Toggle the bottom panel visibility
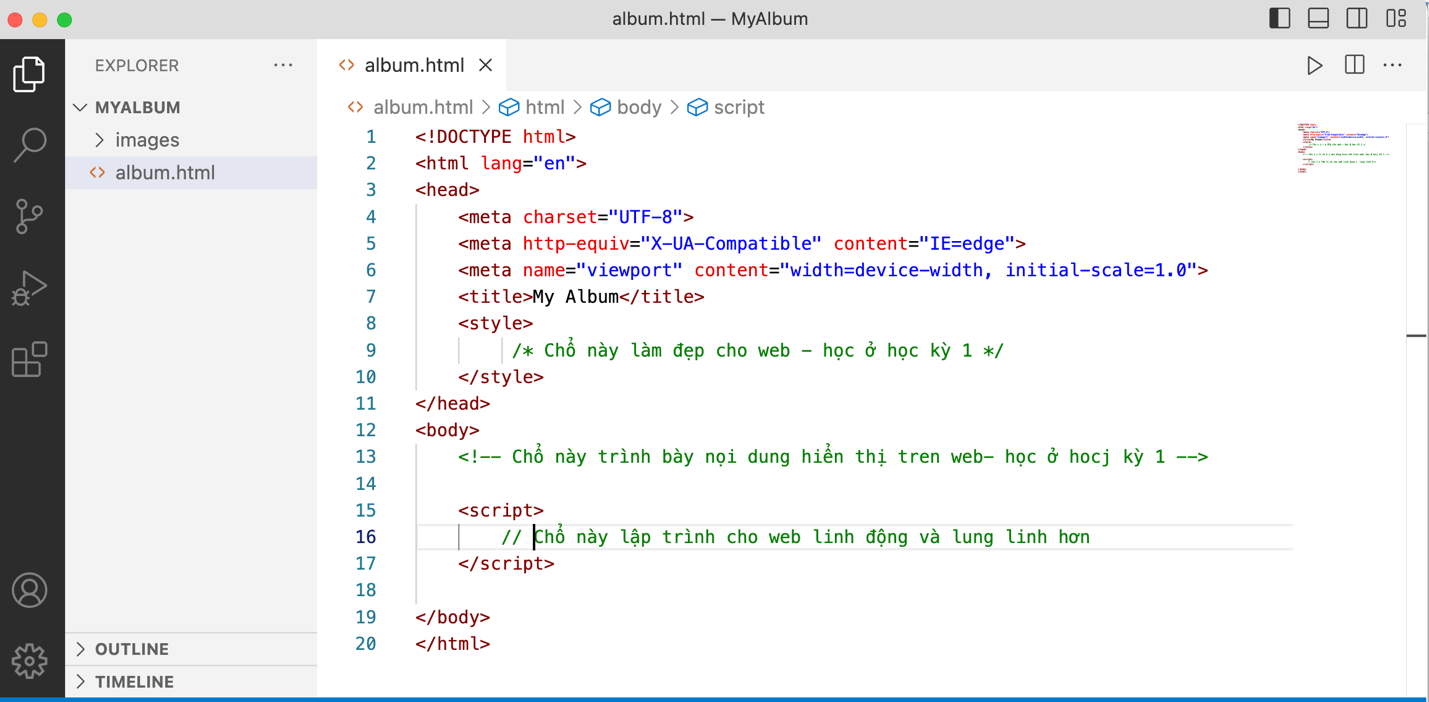 coord(1317,17)
